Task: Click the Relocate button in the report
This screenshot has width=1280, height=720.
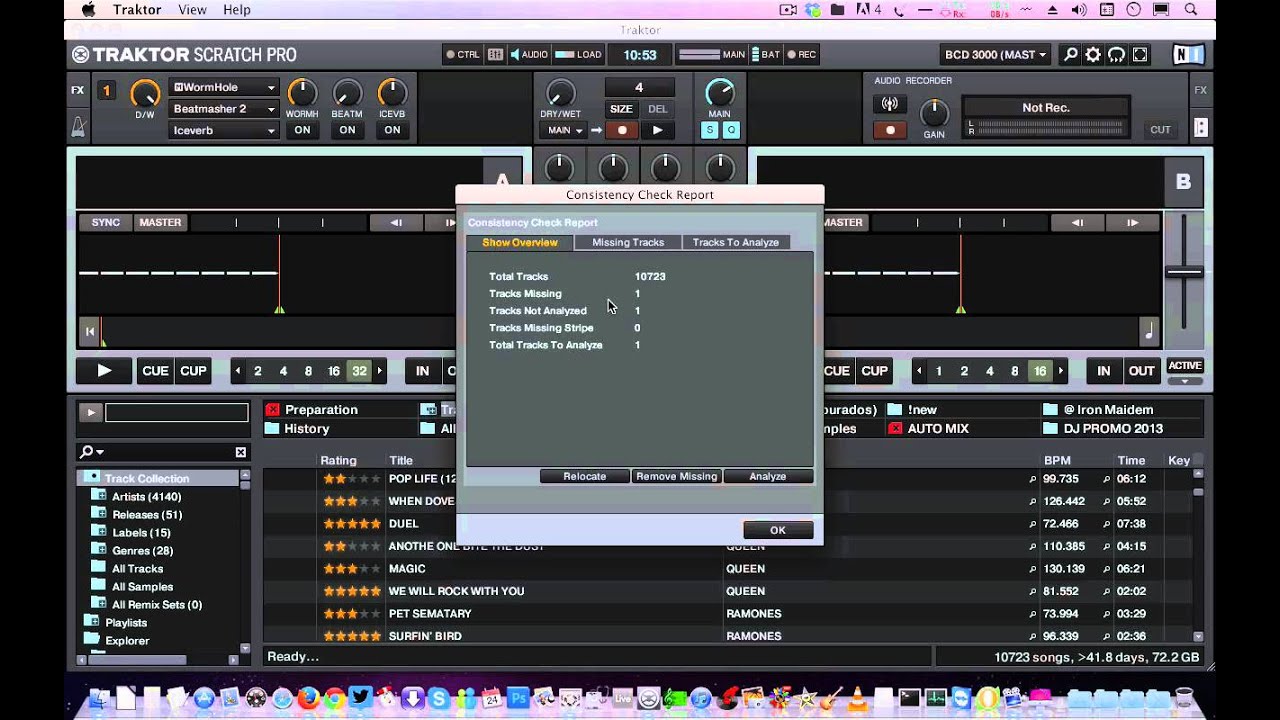Action: (585, 476)
